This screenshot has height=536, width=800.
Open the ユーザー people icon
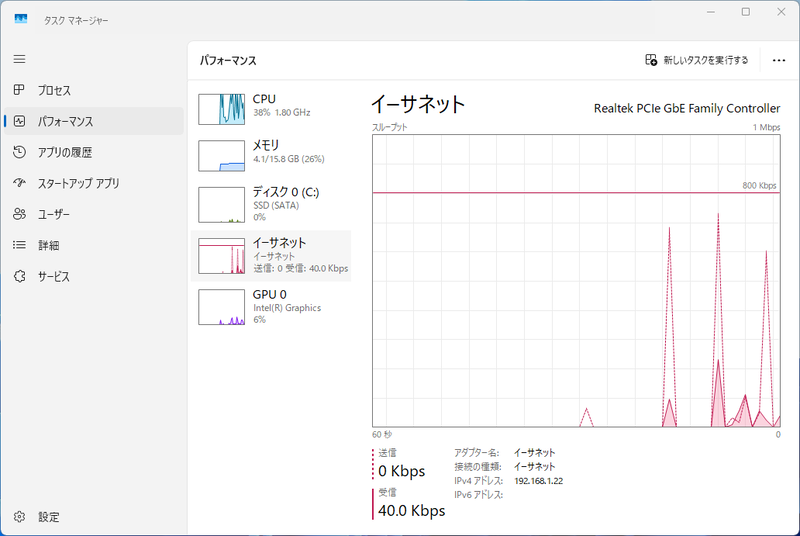(x=19, y=214)
